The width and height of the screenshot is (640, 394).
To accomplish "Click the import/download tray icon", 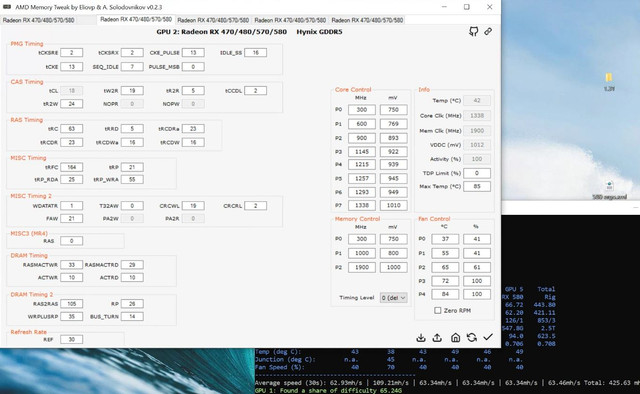I will (421, 338).
